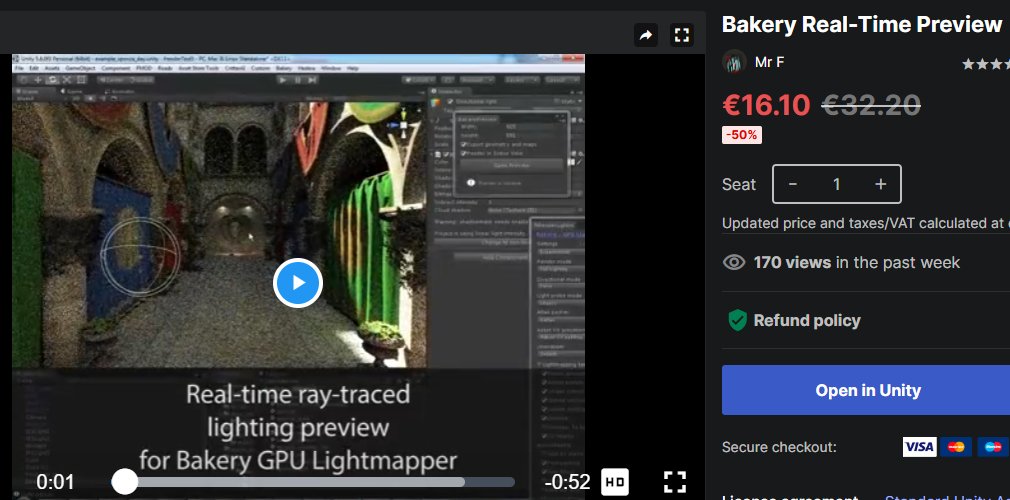The image size is (1010, 500).
Task: Open the Mr F publisher avatar
Action: [x=734, y=62]
